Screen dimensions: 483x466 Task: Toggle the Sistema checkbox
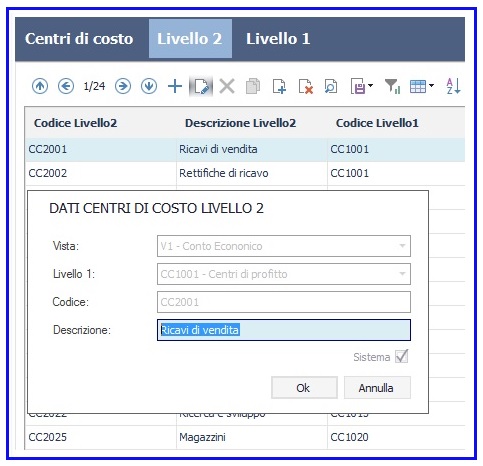pos(402,357)
